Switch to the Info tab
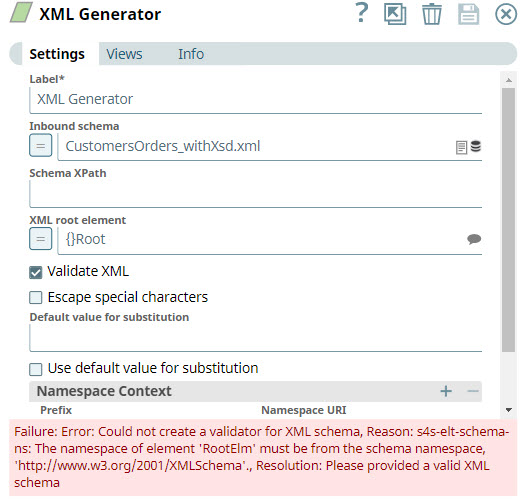520x502 pixels. click(x=191, y=54)
